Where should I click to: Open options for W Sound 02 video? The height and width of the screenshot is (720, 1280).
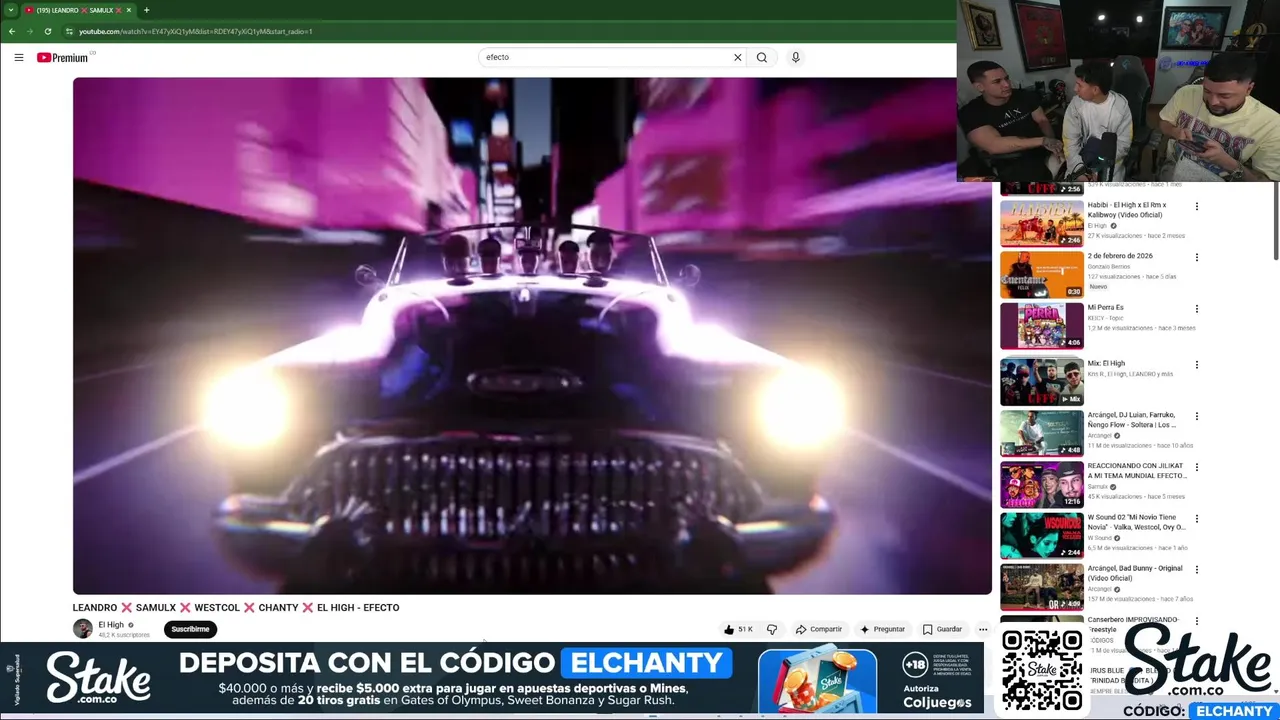1196,520
